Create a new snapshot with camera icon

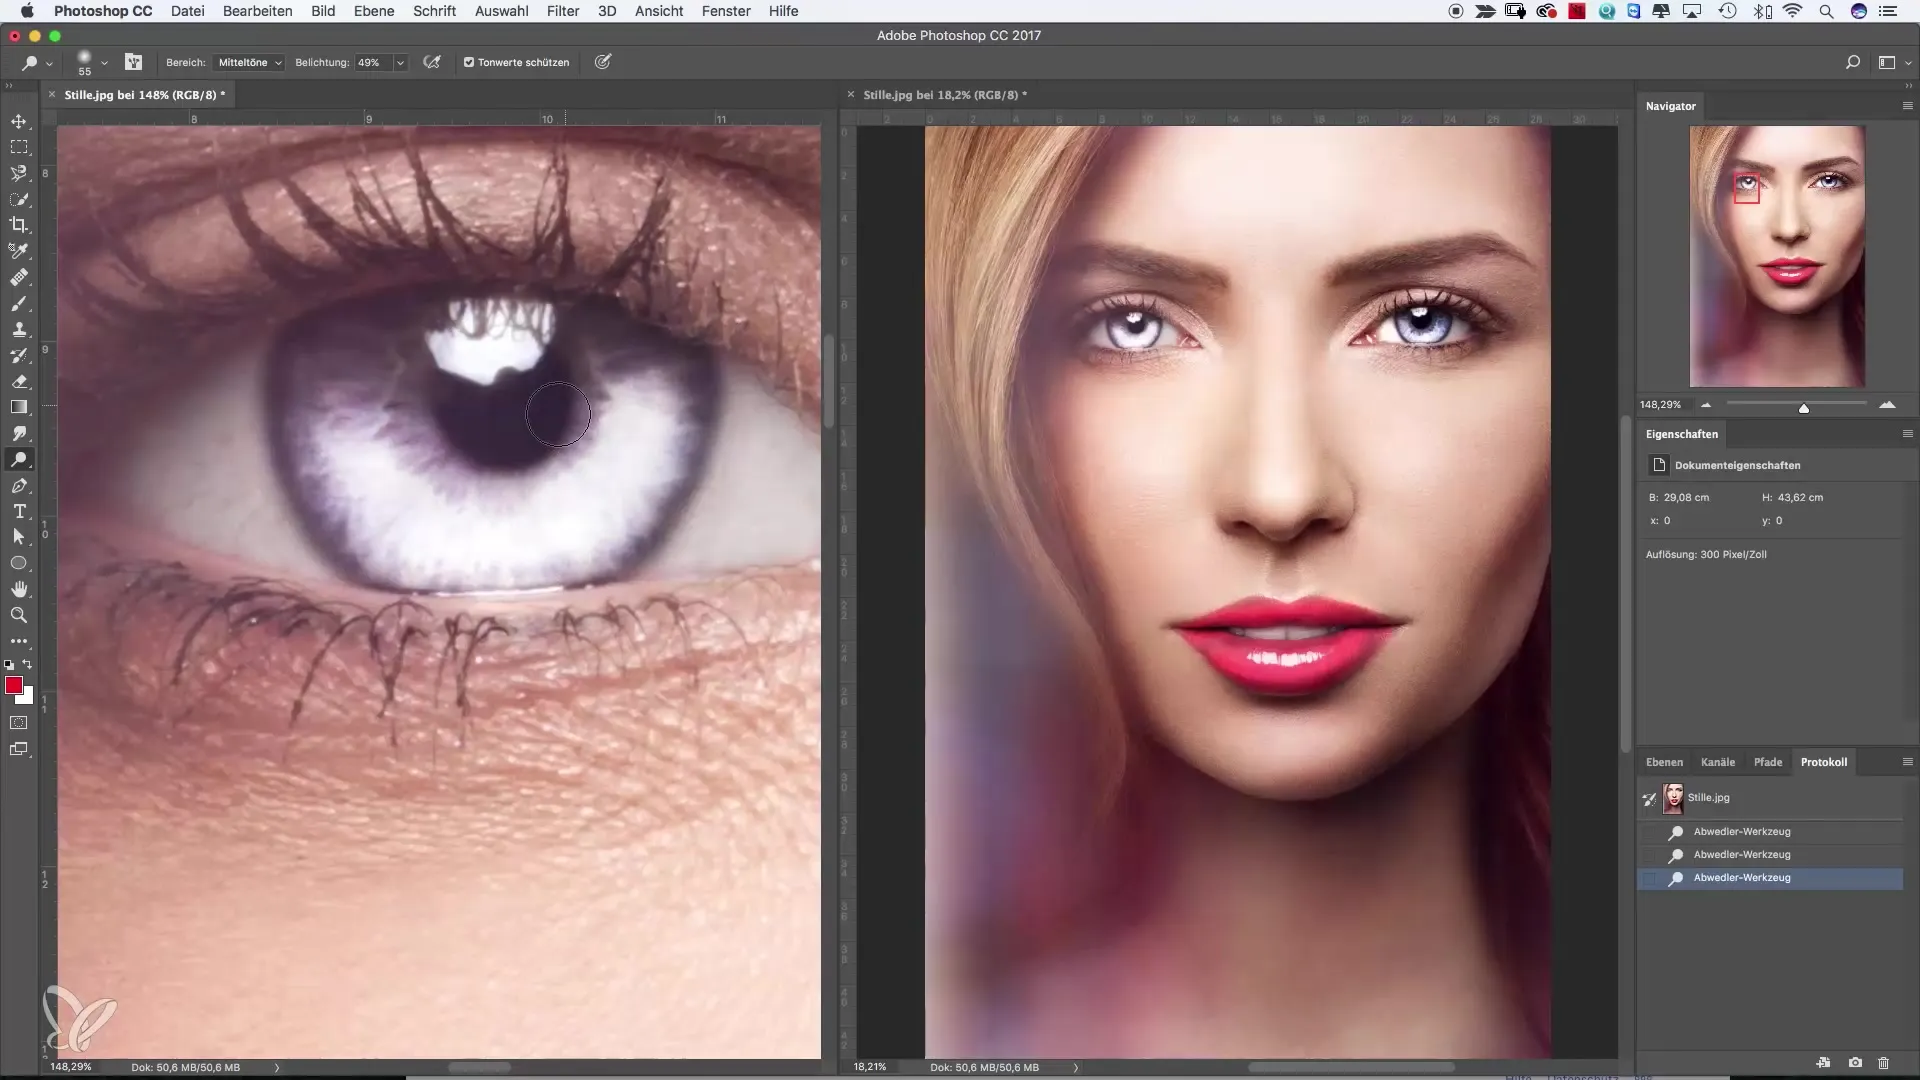point(1855,1062)
